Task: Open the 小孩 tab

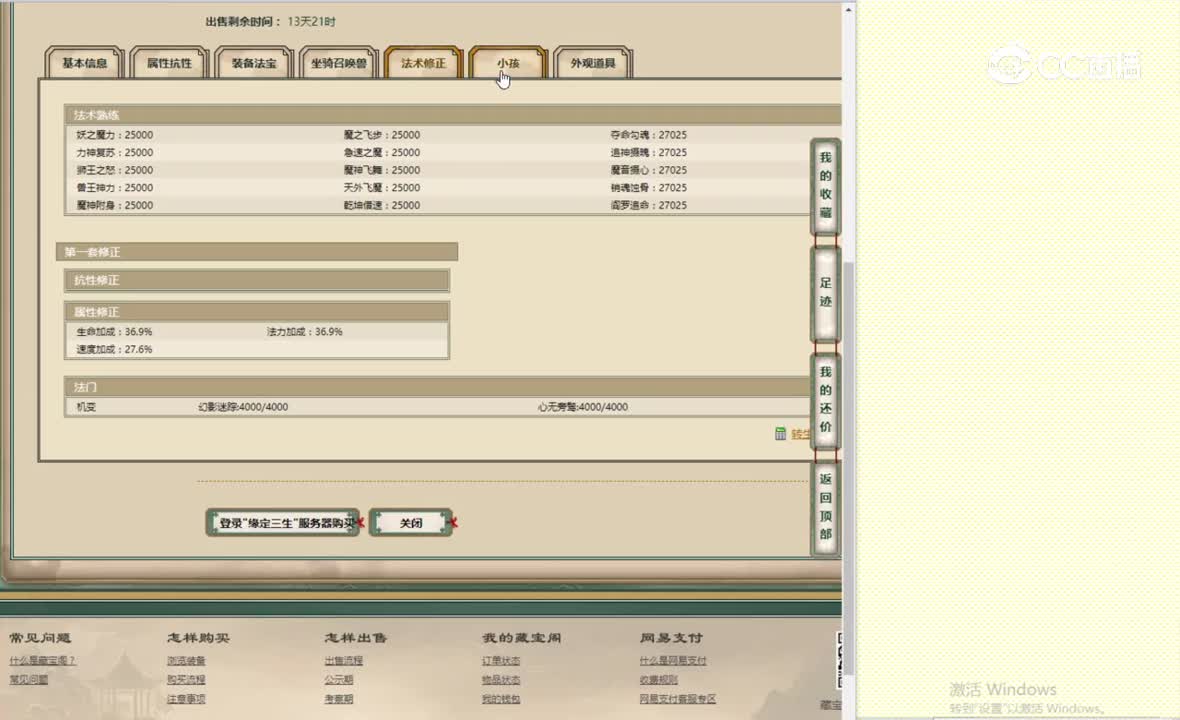Action: tap(508, 63)
